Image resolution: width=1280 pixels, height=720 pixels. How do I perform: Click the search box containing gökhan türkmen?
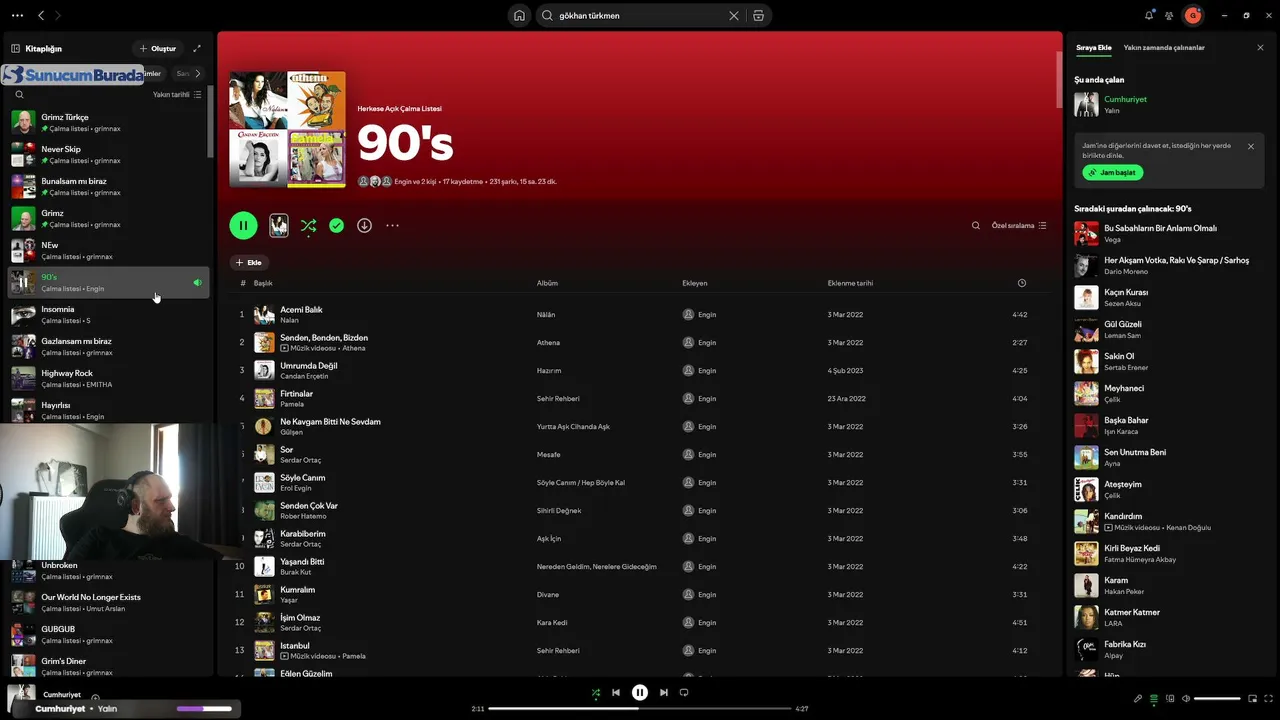640,16
